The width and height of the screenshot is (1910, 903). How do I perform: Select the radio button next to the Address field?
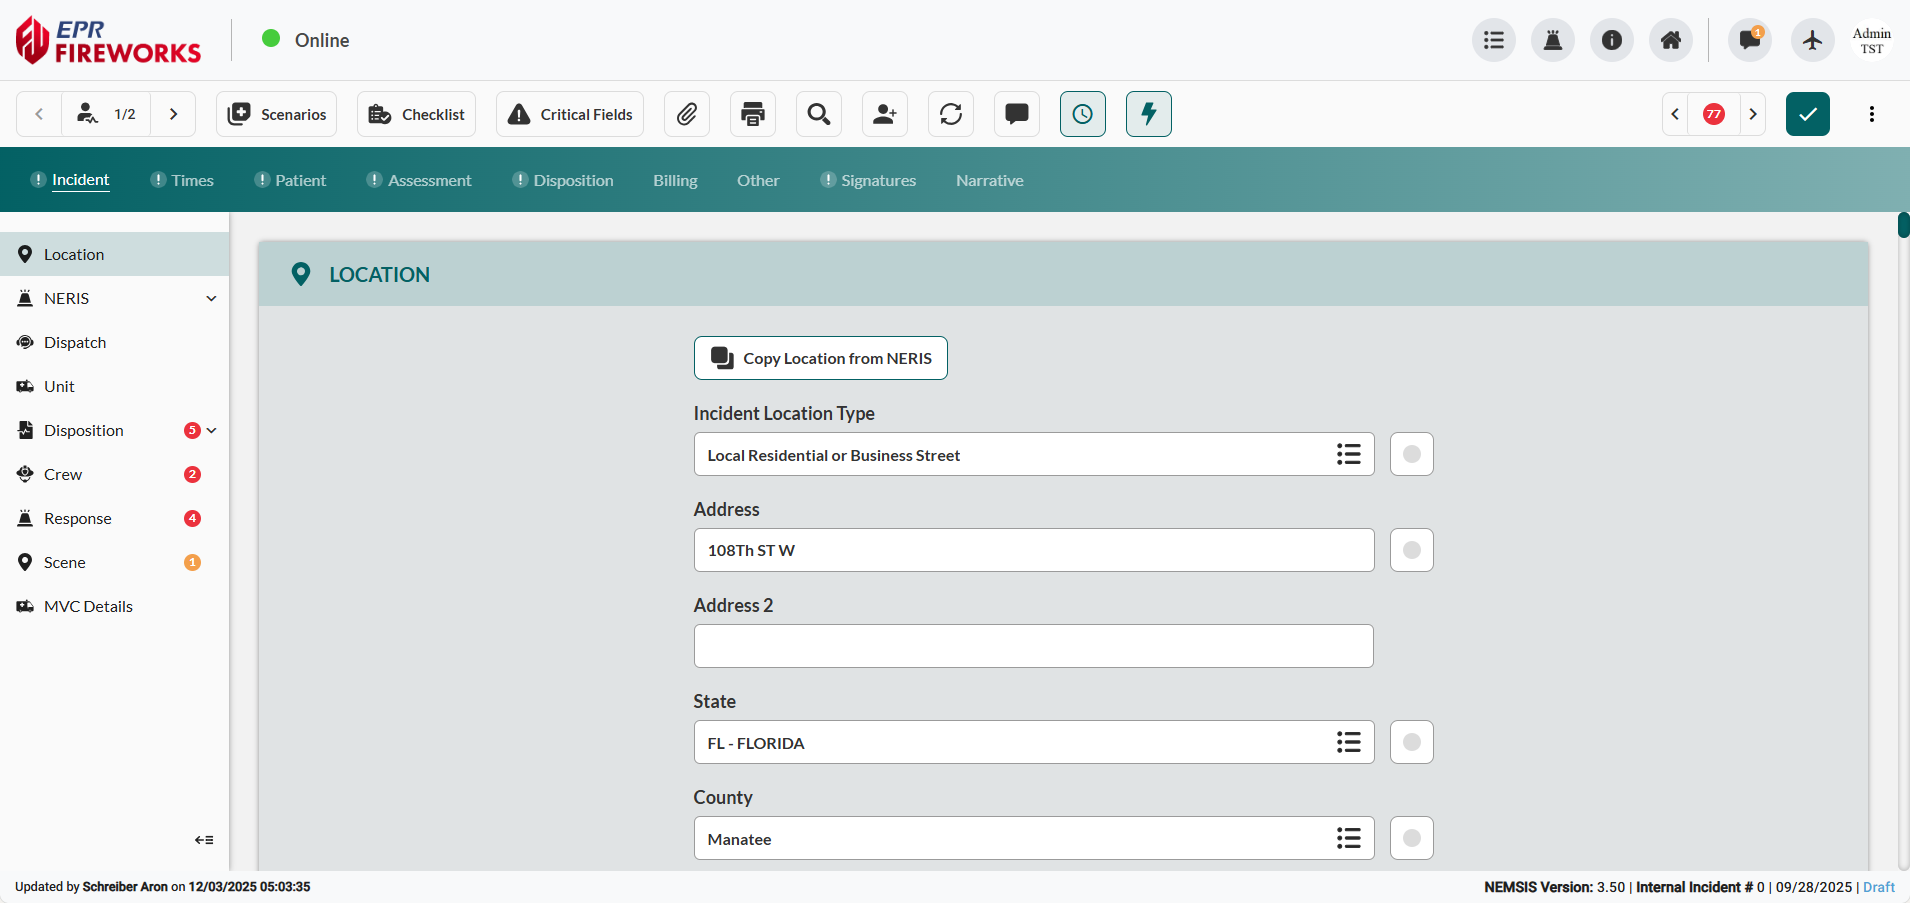(1411, 549)
